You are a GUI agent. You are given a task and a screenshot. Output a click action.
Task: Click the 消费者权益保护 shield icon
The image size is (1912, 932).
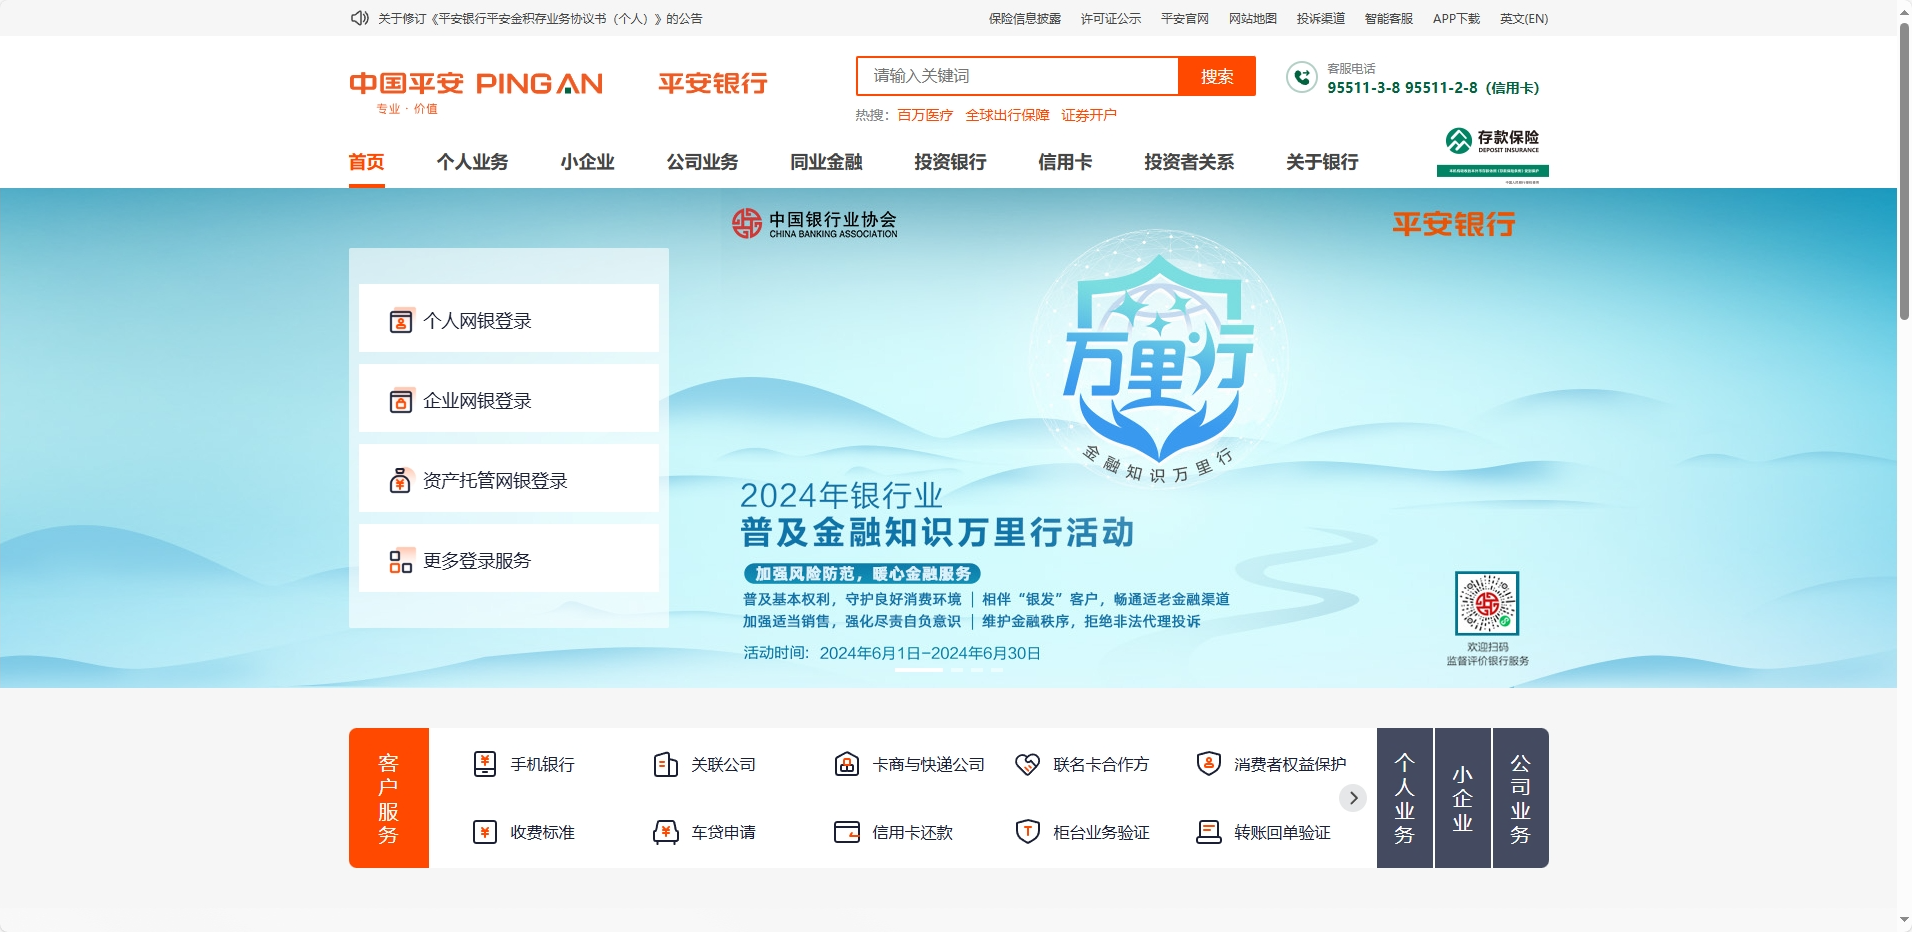(1208, 764)
